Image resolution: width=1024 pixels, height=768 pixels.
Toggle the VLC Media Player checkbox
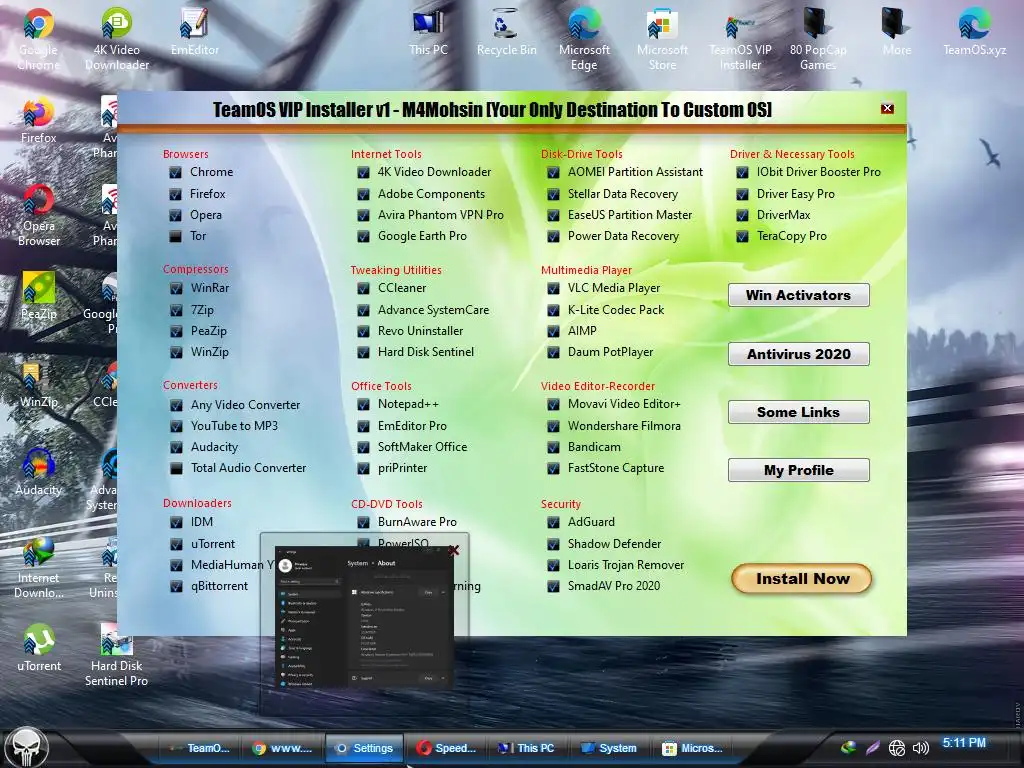coord(552,288)
